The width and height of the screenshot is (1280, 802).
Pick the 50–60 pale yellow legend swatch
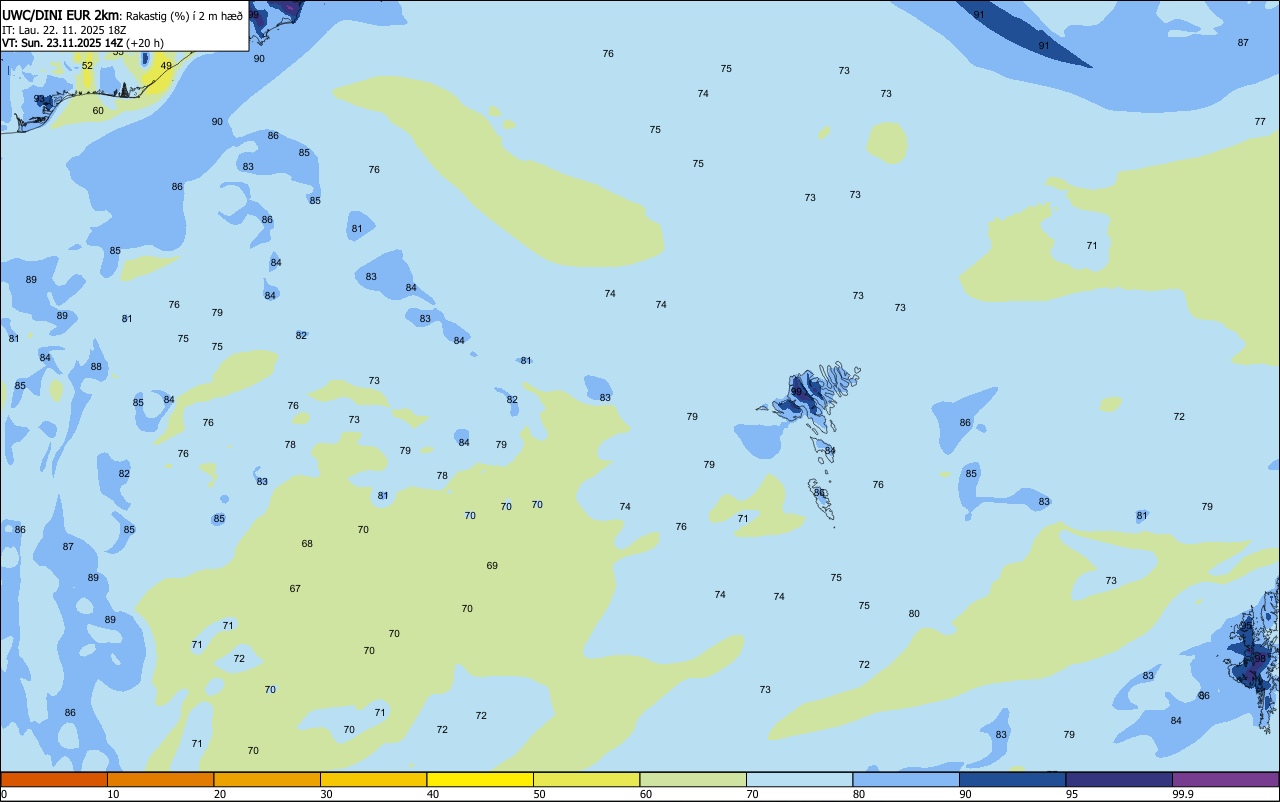pyautogui.click(x=586, y=779)
